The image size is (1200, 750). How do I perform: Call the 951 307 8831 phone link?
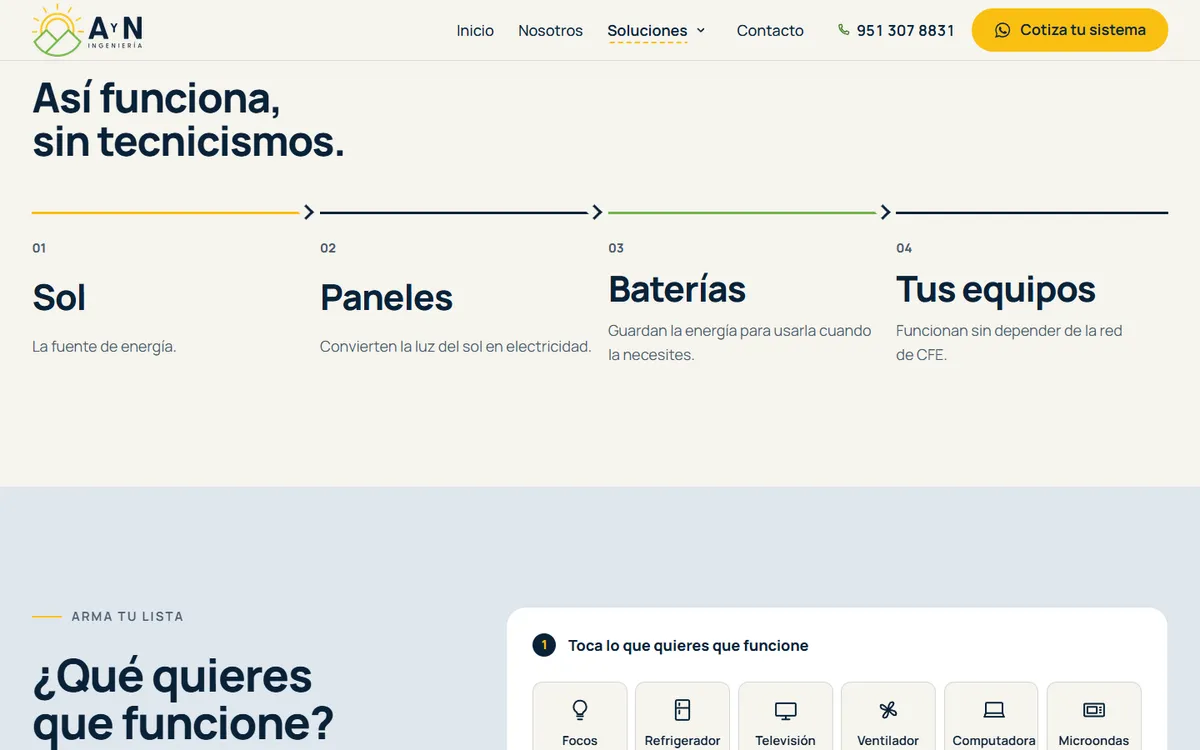[x=896, y=30]
